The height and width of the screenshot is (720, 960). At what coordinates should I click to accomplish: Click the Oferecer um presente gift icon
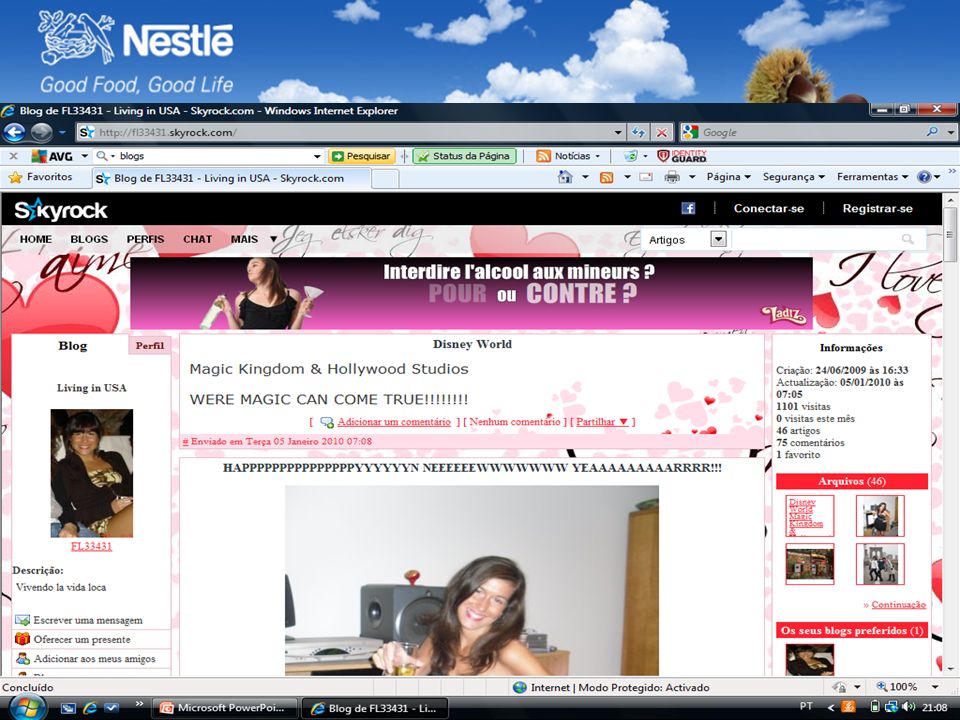pyautogui.click(x=23, y=639)
